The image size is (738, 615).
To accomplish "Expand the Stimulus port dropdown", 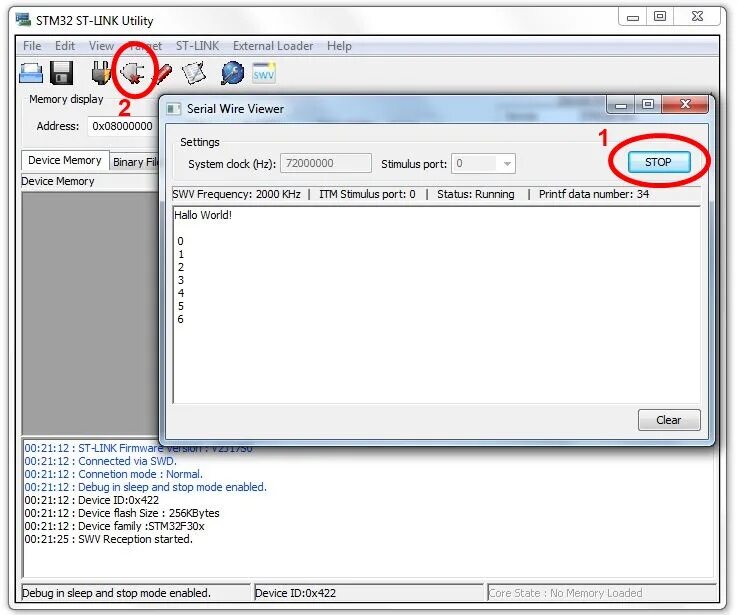I will click(507, 164).
